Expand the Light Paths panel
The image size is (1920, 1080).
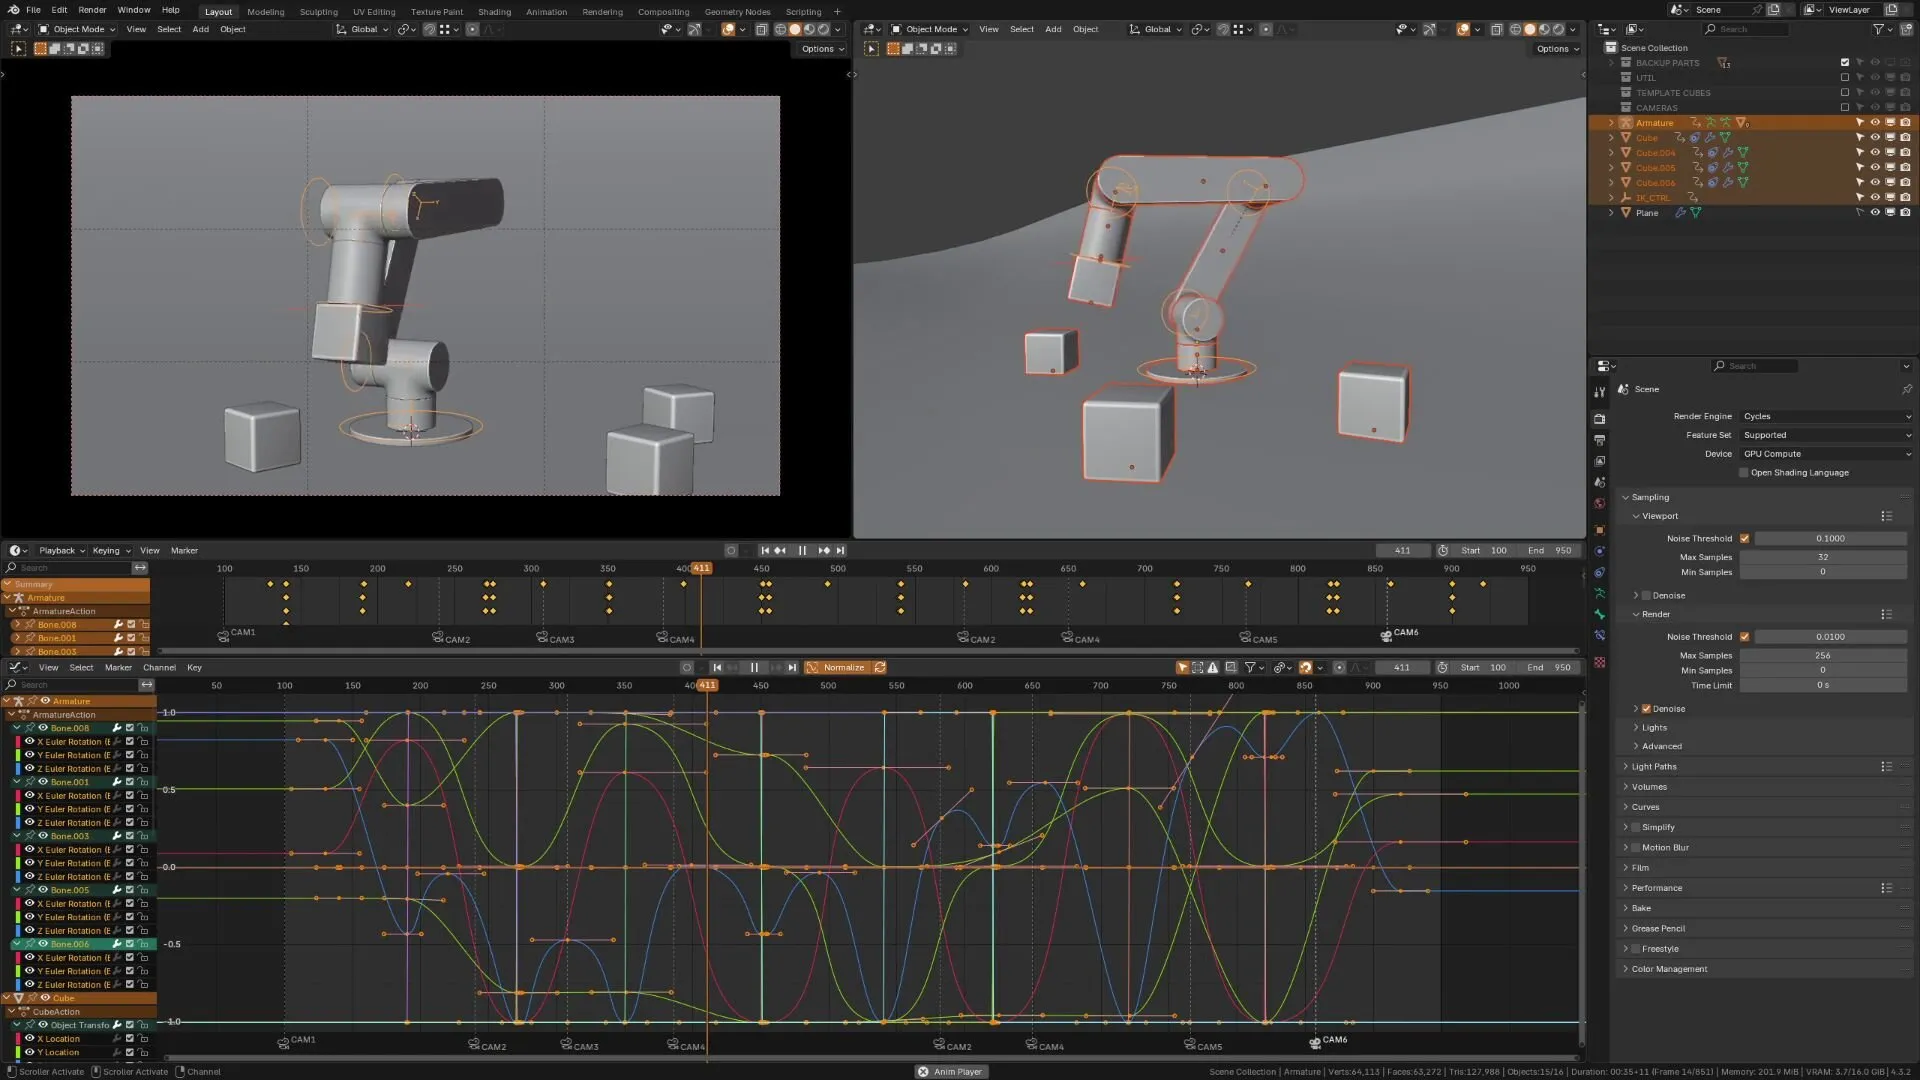click(1654, 767)
